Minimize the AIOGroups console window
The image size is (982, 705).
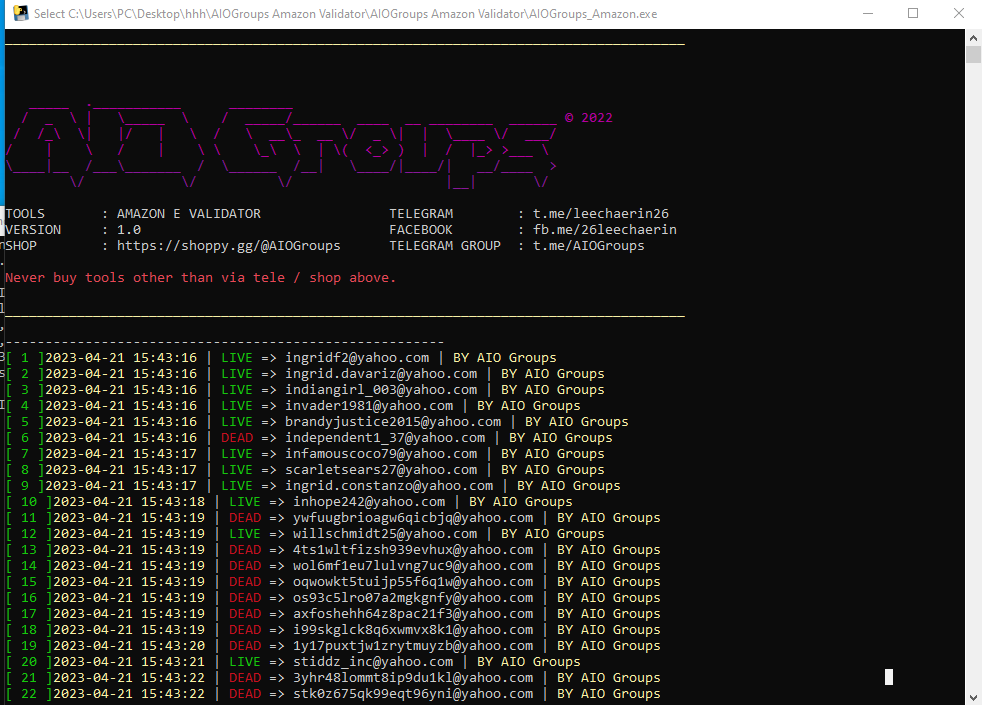point(867,14)
